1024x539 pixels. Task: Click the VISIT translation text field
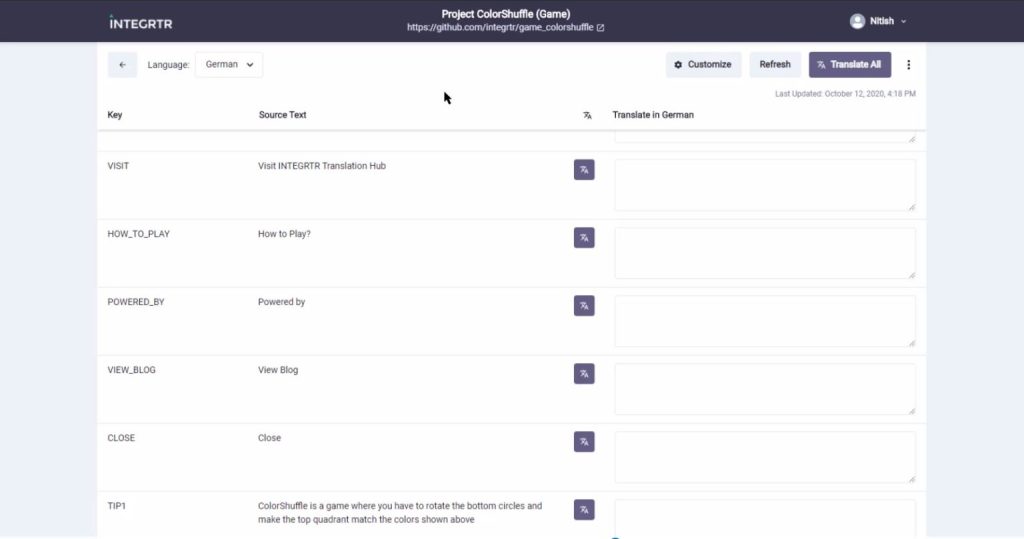coord(764,185)
